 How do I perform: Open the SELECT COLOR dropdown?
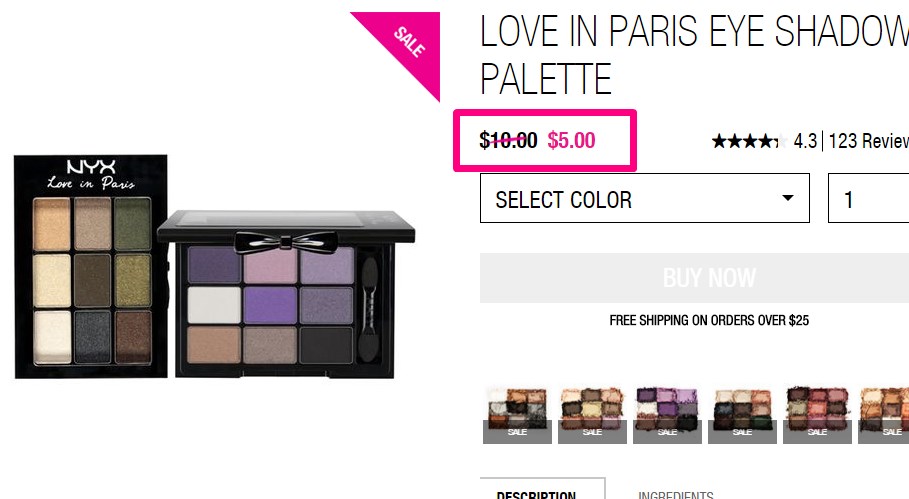[645, 198]
